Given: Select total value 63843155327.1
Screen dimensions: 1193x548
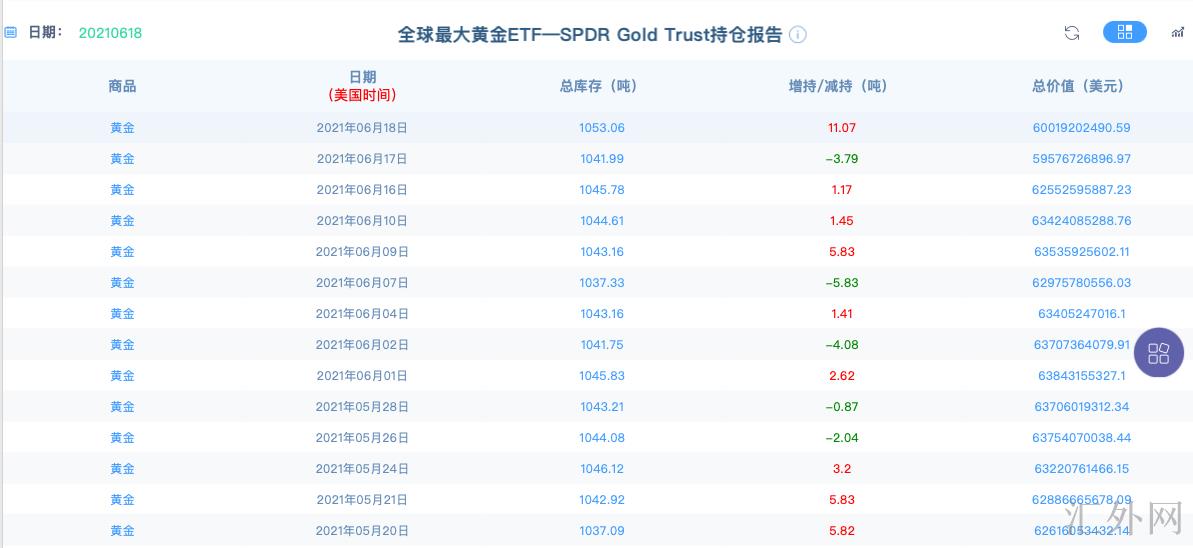Looking at the screenshot, I should (1081, 376).
